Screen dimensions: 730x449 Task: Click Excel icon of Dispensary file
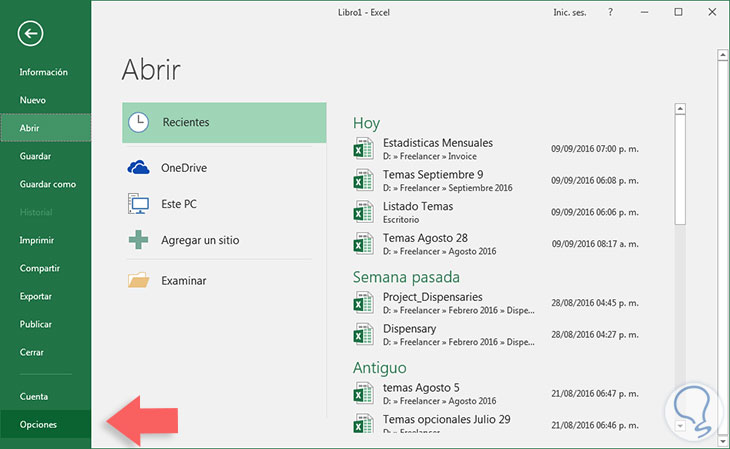coord(363,334)
